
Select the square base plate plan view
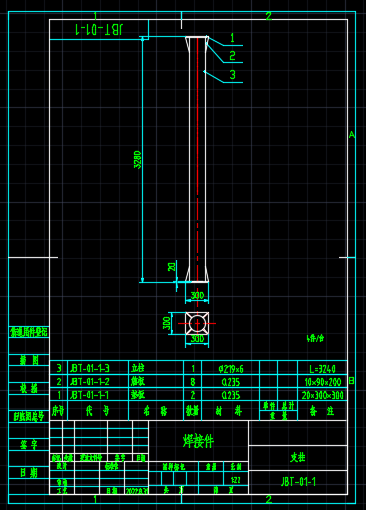click(x=197, y=323)
